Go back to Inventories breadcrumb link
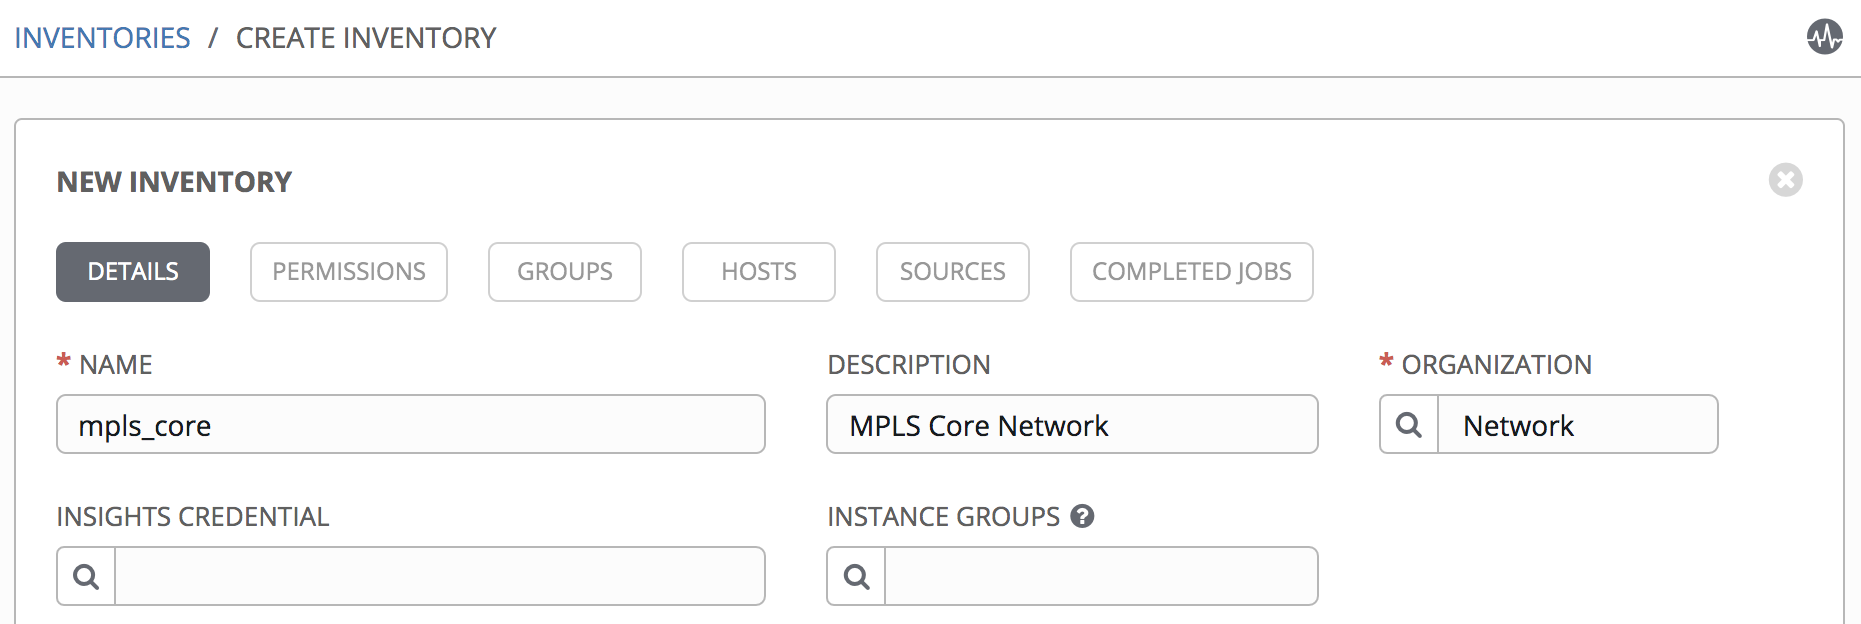This screenshot has width=1861, height=624. (x=102, y=38)
